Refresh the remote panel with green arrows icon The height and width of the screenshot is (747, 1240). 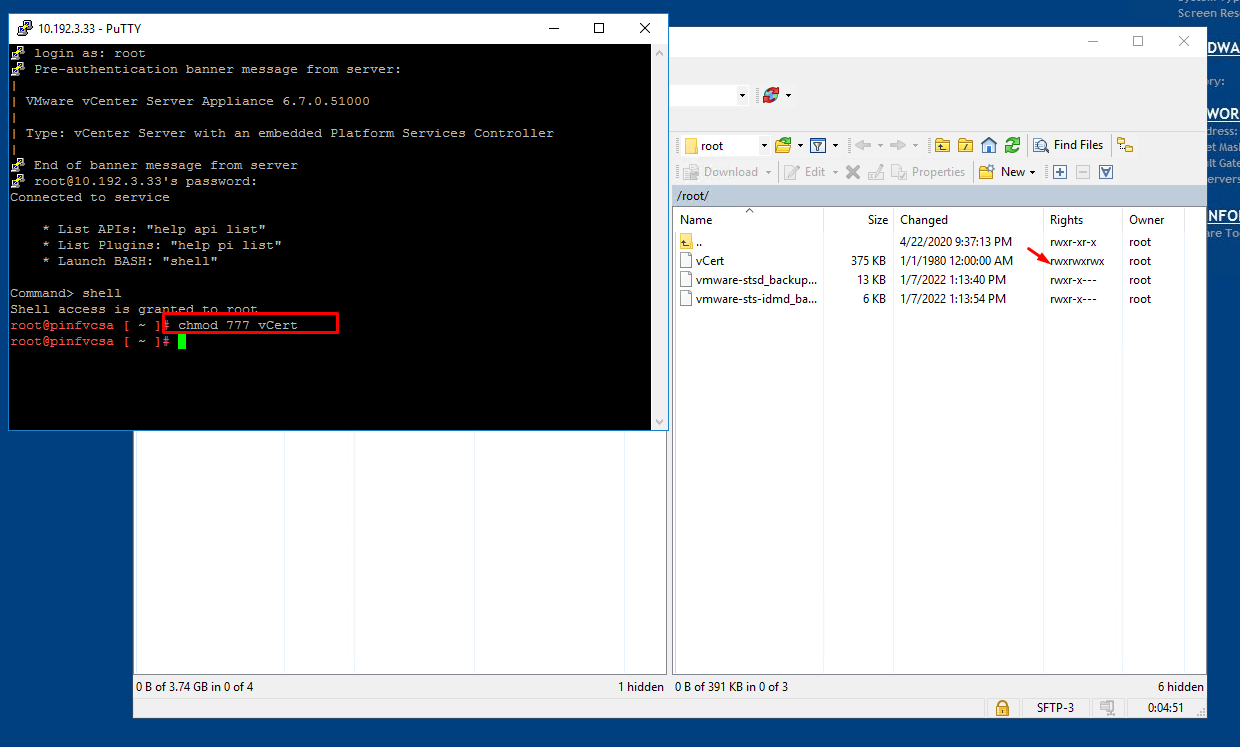(1012, 145)
